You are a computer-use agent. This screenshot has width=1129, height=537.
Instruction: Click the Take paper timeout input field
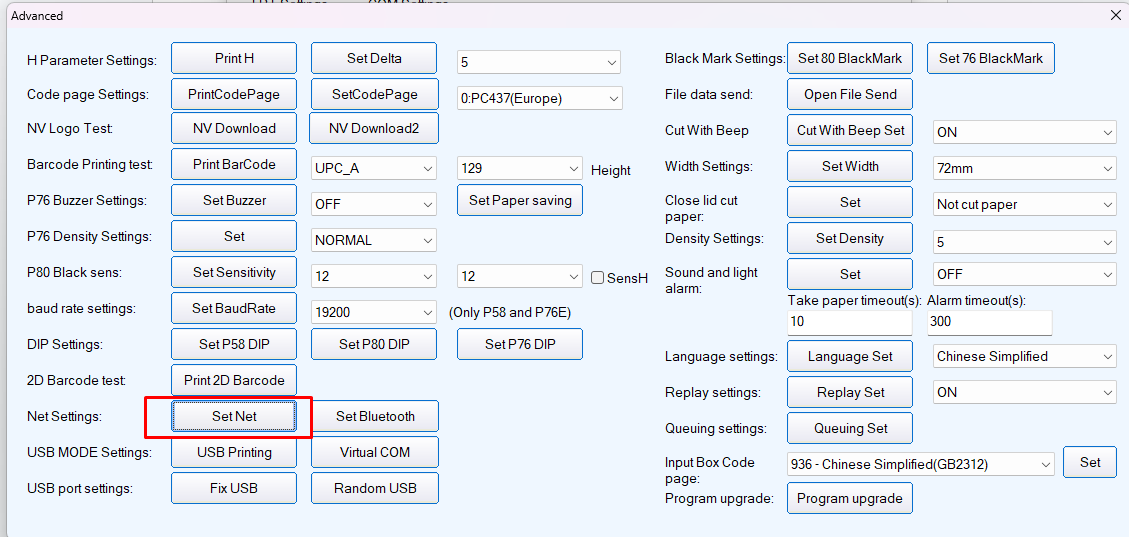point(849,322)
